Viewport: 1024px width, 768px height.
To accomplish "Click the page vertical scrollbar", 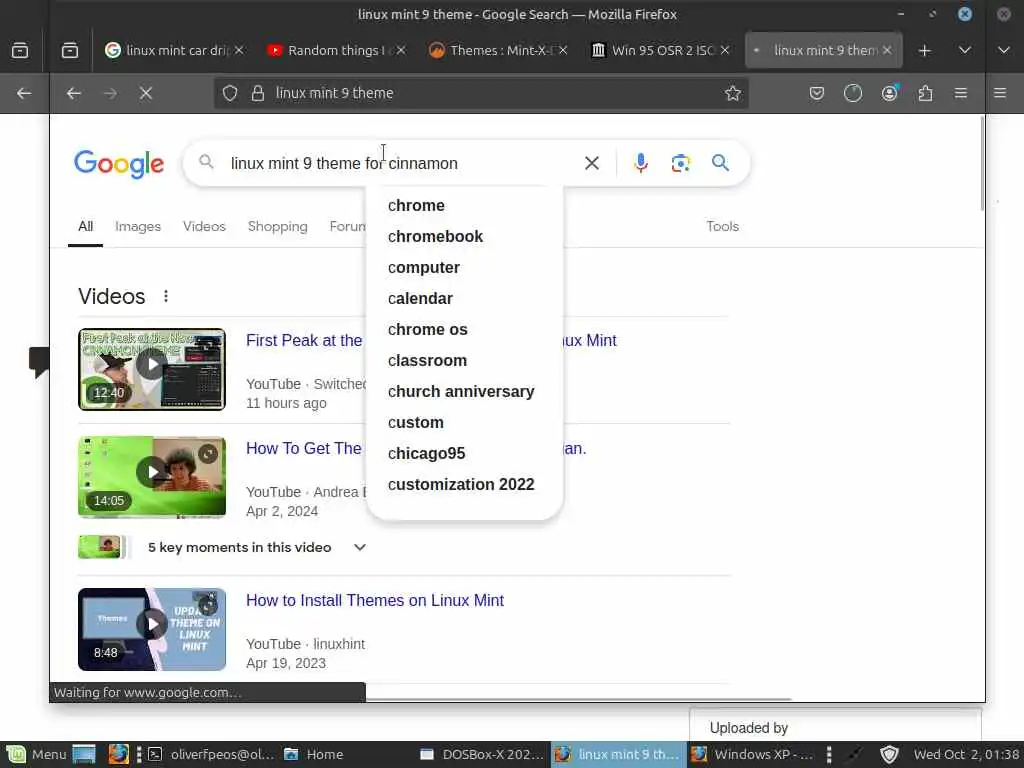I will pos(982,163).
